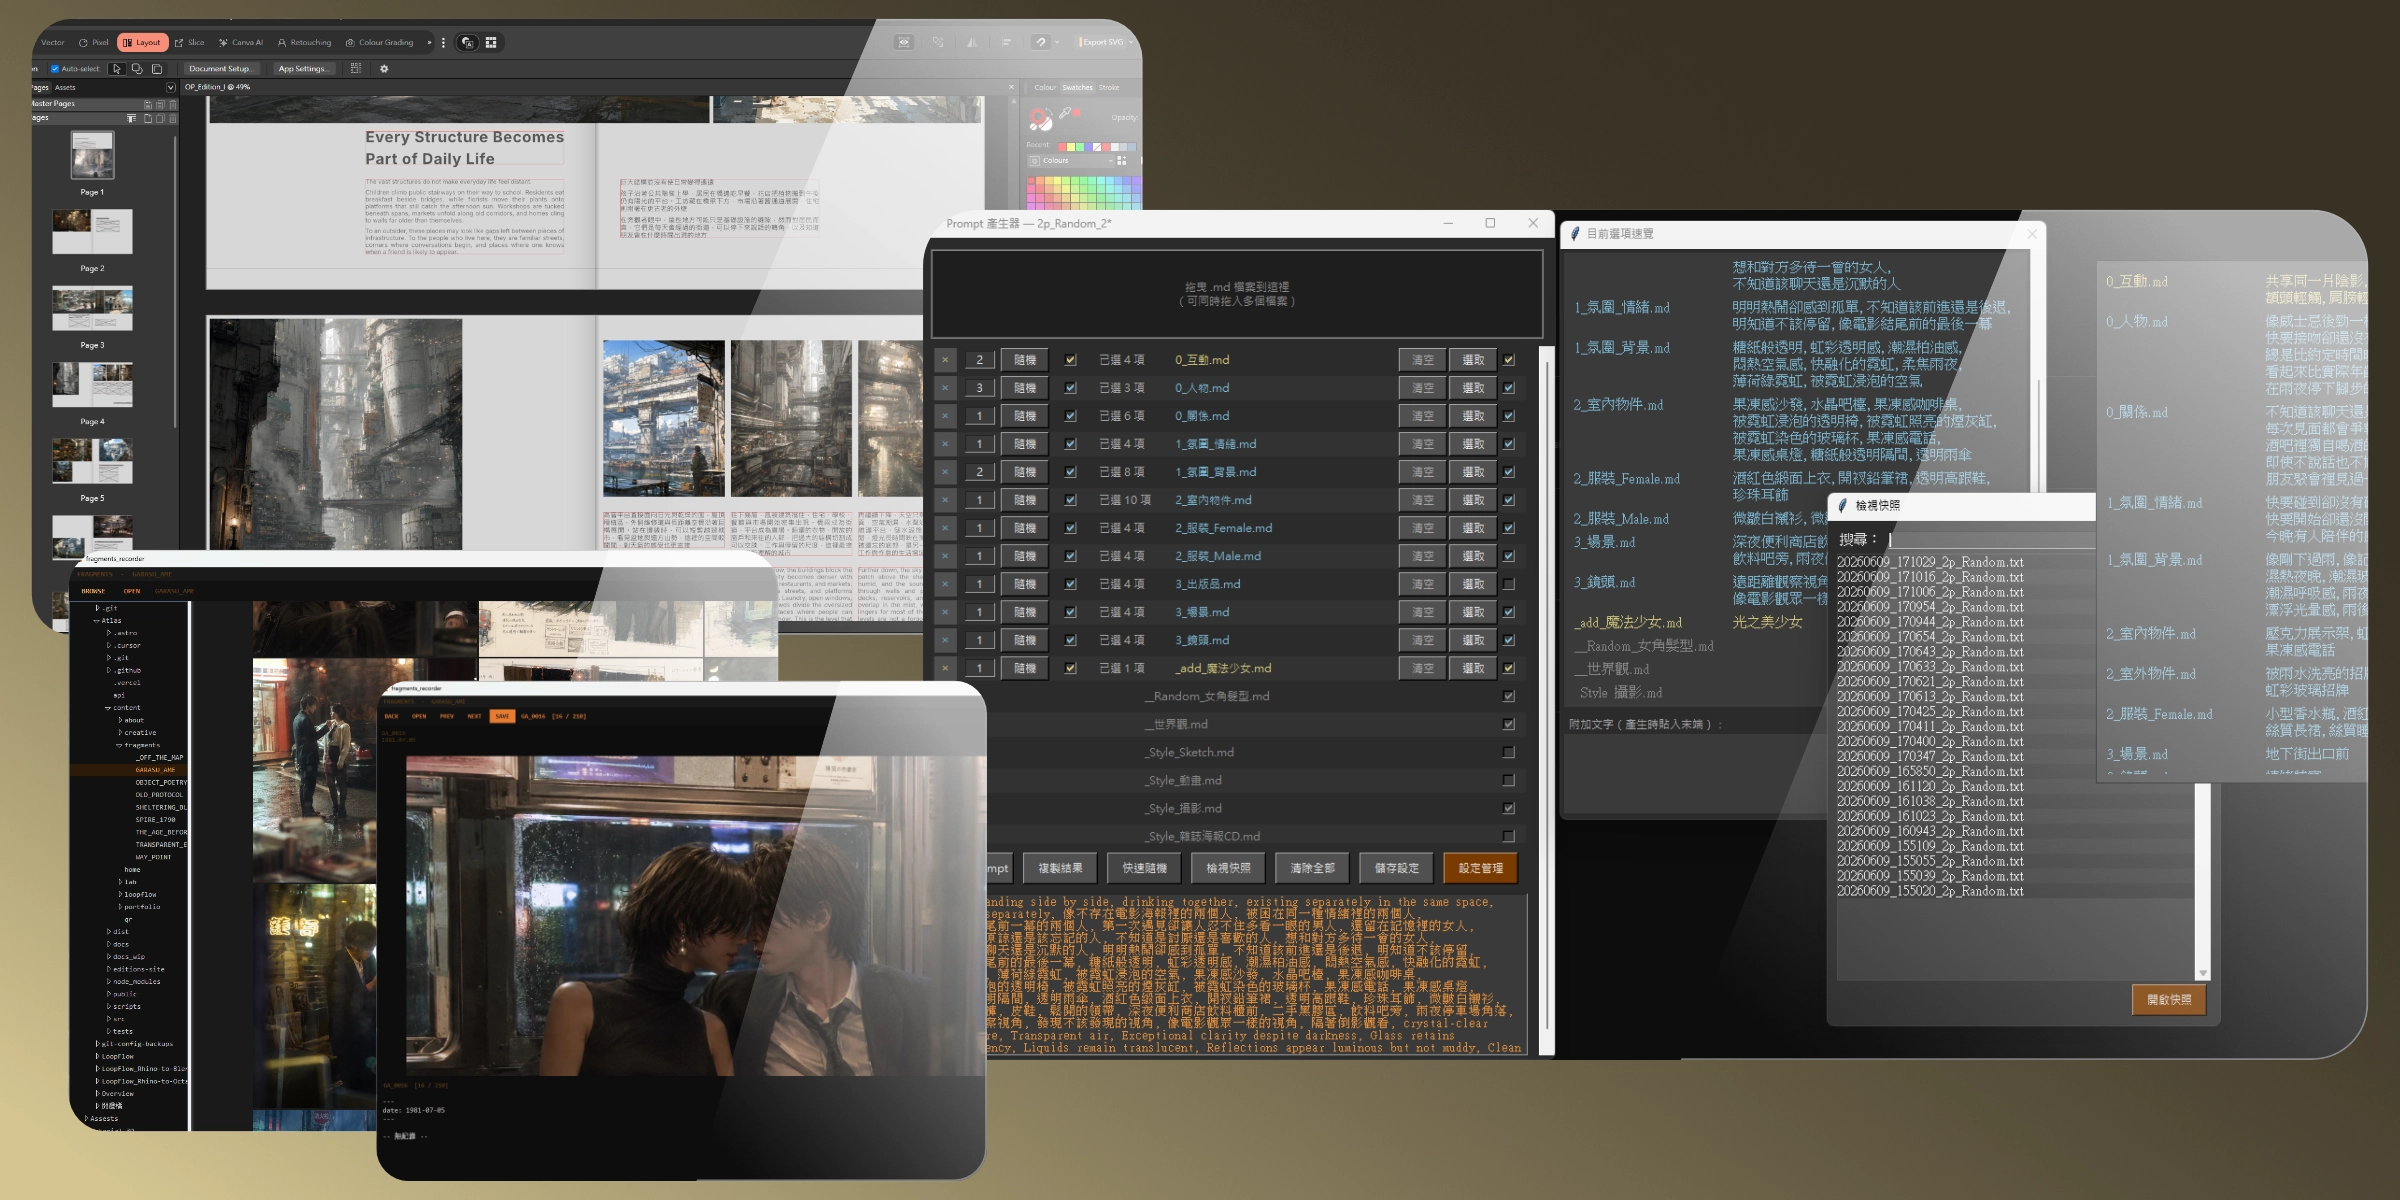The height and width of the screenshot is (1200, 2400).
Task: Open the gear settings icon in Affinity toolbar
Action: 384,69
